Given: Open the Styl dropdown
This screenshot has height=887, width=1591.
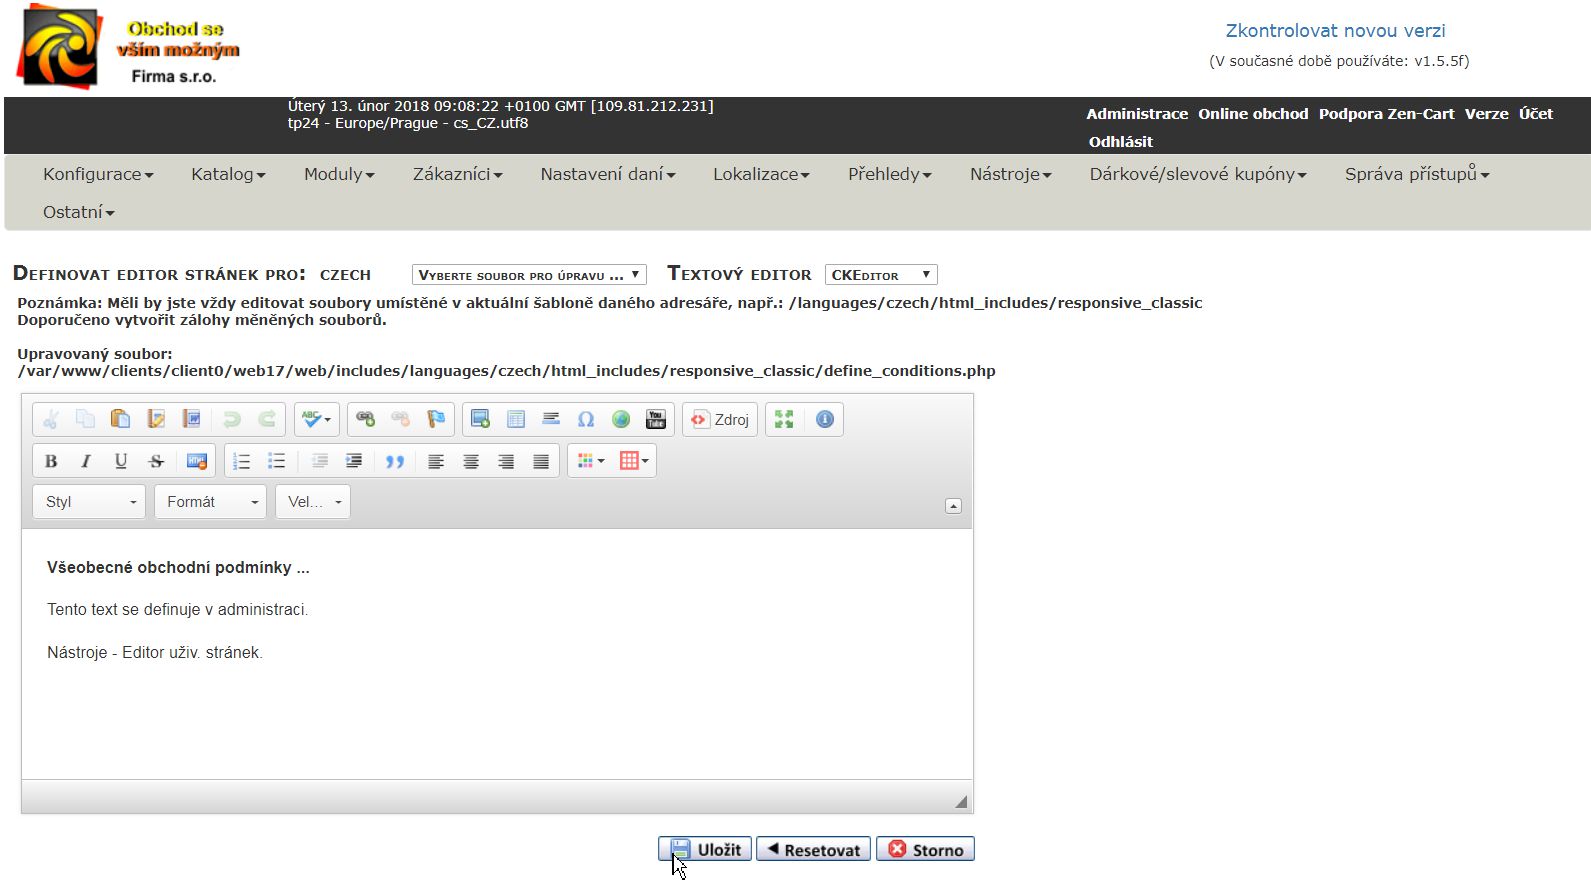Looking at the screenshot, I should (x=89, y=502).
